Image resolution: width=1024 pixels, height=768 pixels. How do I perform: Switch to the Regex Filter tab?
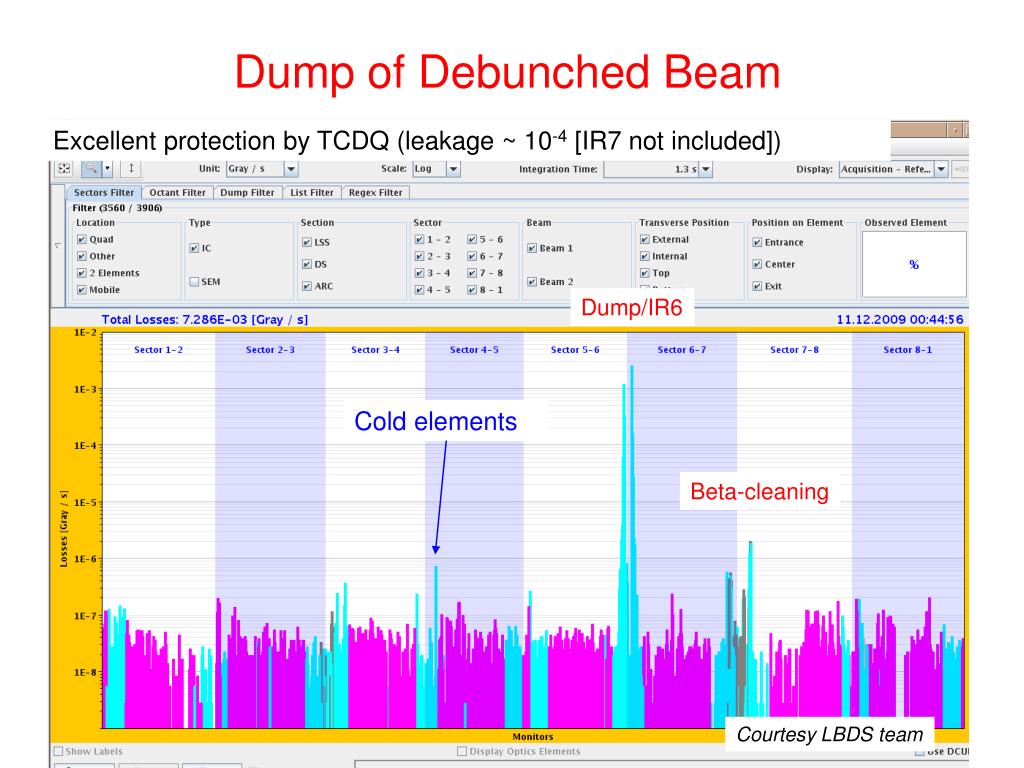point(376,192)
